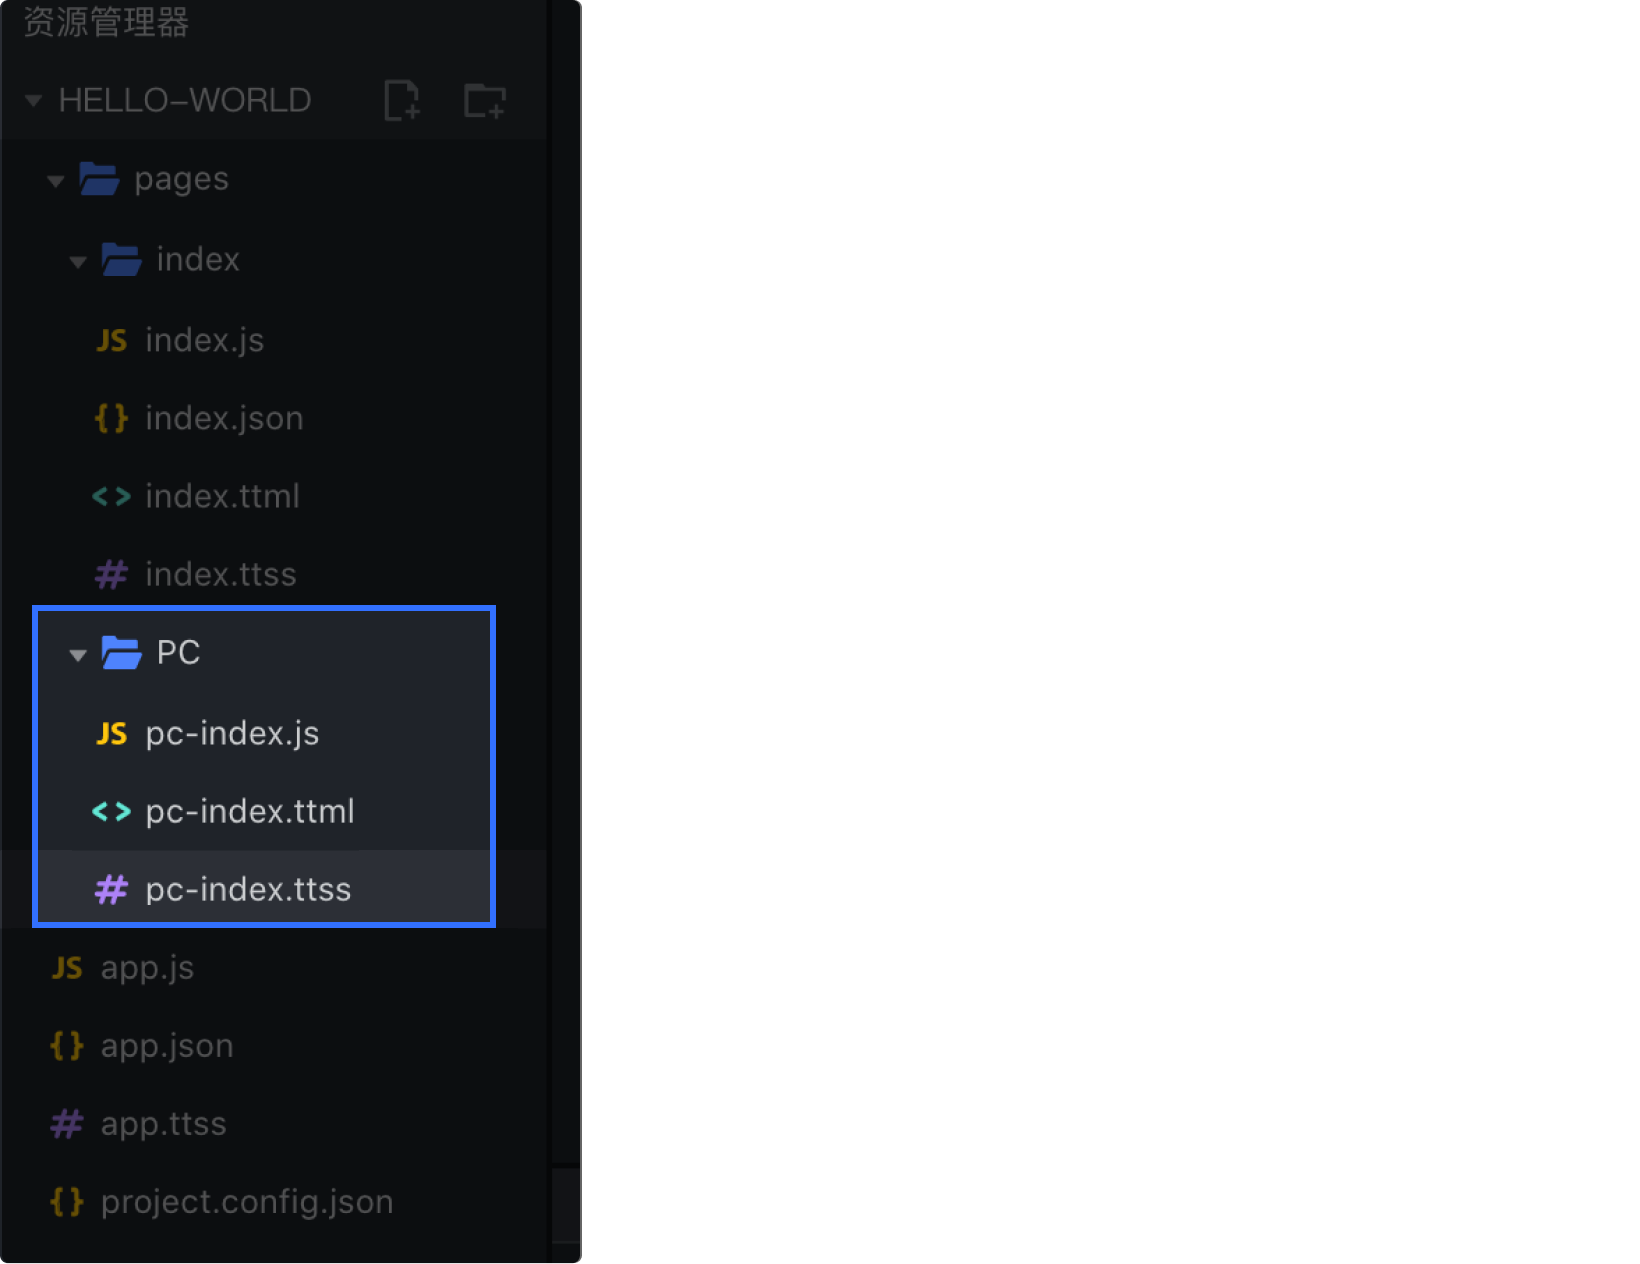
Task: Open the index.ttss stylesheet
Action: (220, 574)
